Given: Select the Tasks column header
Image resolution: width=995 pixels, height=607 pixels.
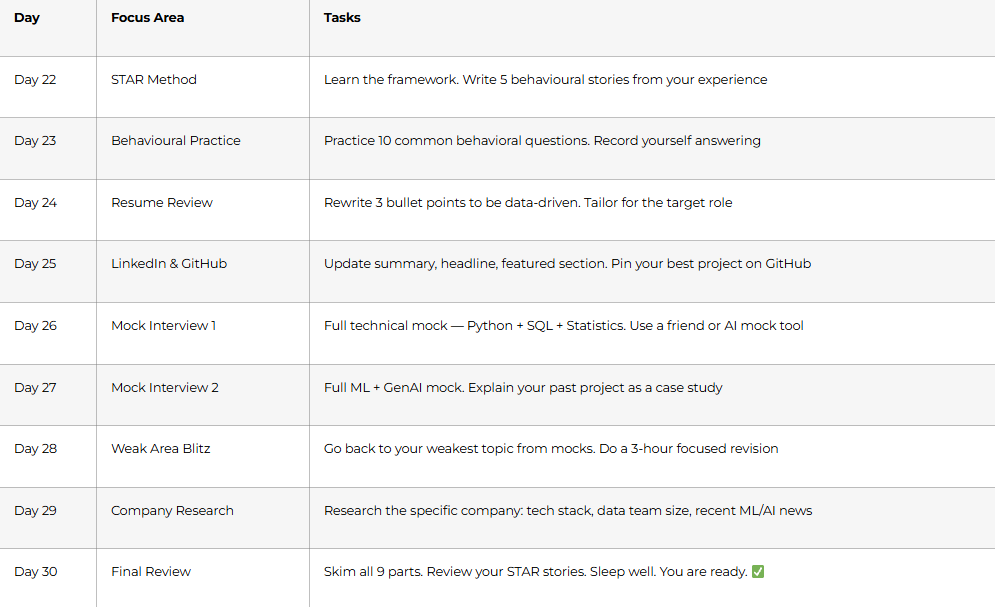Looking at the screenshot, I should [x=342, y=18].
